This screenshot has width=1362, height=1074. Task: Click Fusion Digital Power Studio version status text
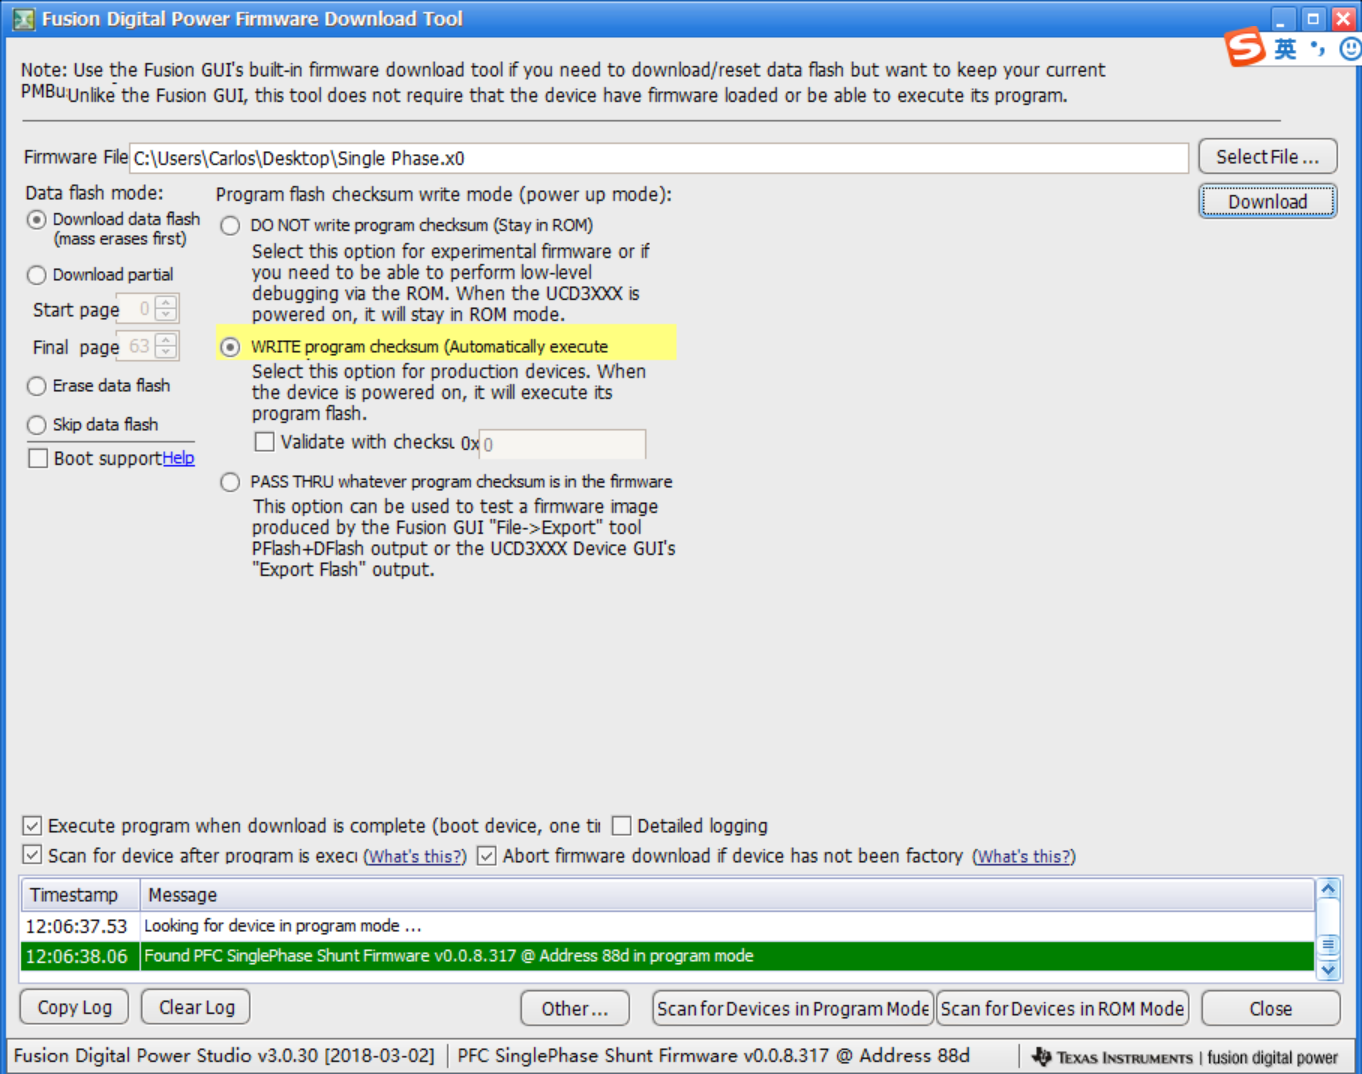(224, 1056)
